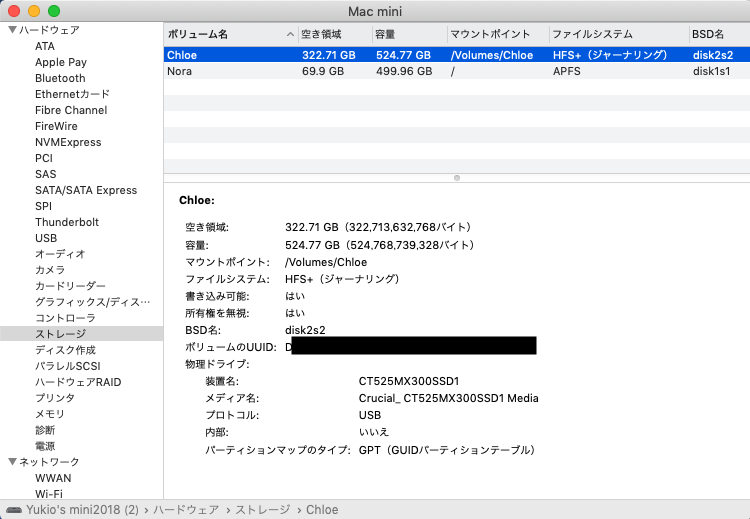Select WWAN under ネットワーク
The image size is (750, 519).
click(x=53, y=478)
